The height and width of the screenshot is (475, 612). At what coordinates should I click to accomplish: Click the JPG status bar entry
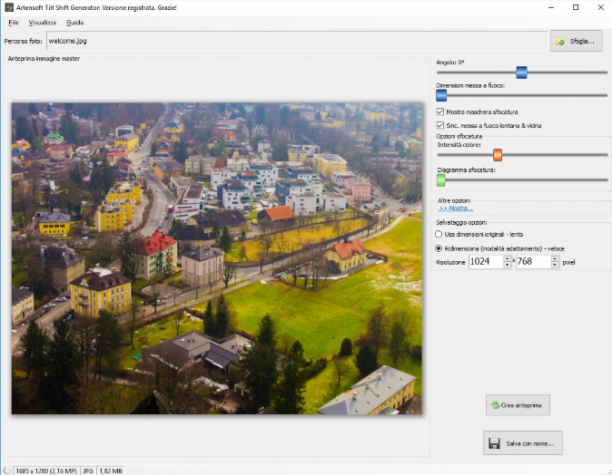click(88, 471)
